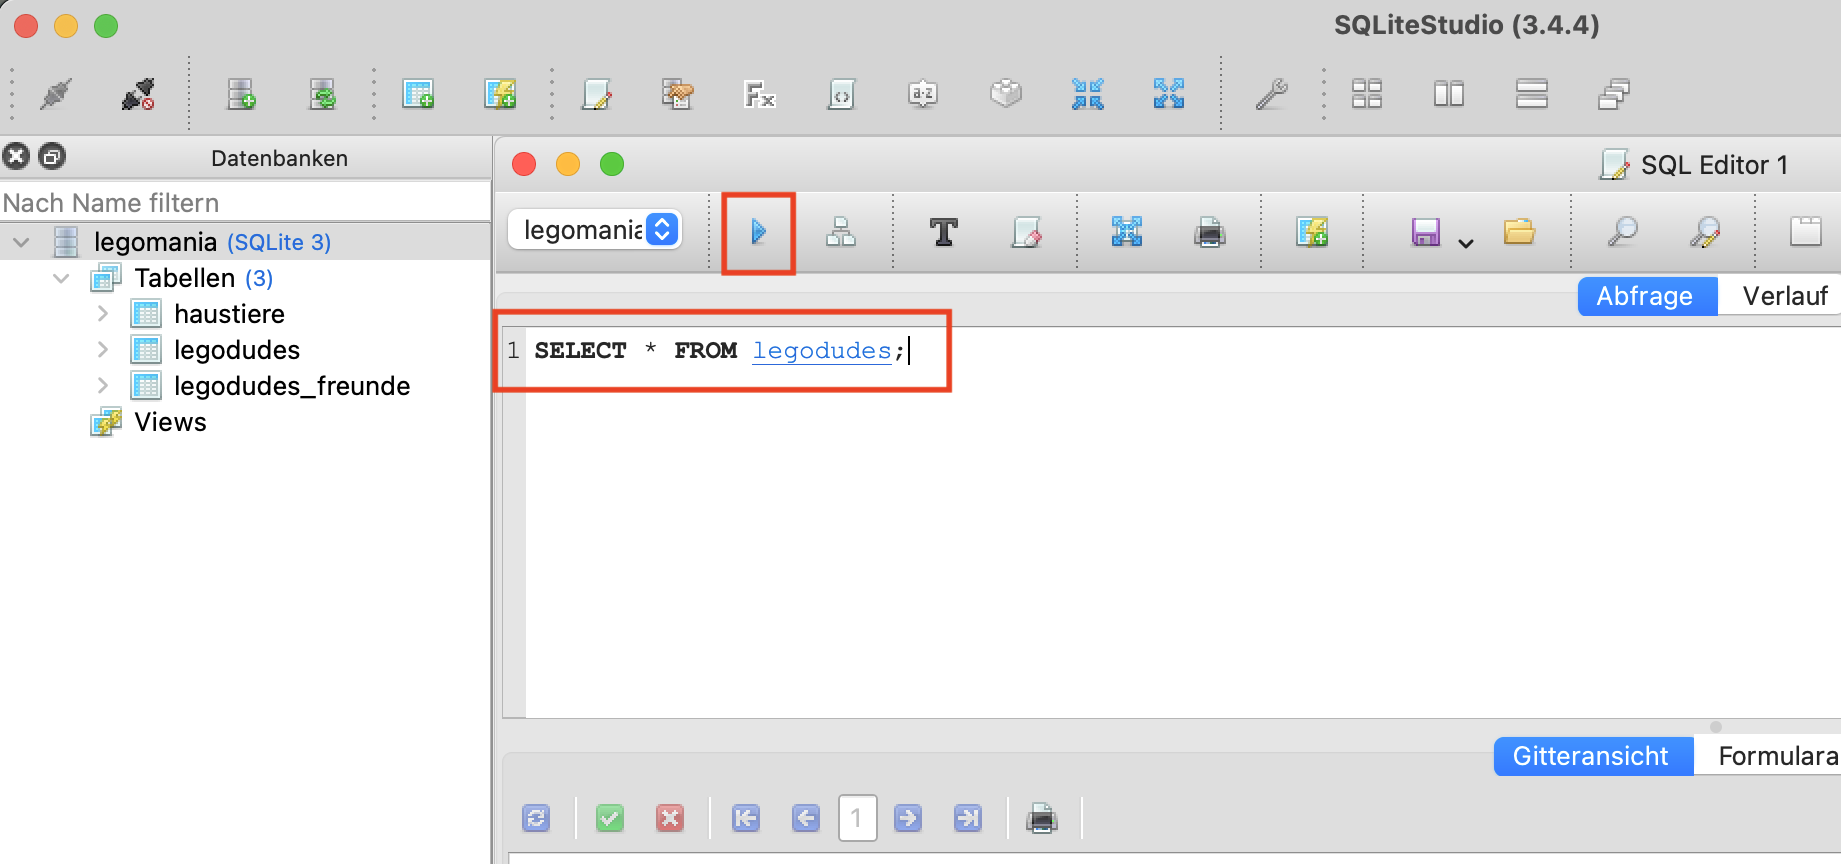Select the legodudes_freunde table
This screenshot has width=1841, height=864.
pyautogui.click(x=291, y=386)
